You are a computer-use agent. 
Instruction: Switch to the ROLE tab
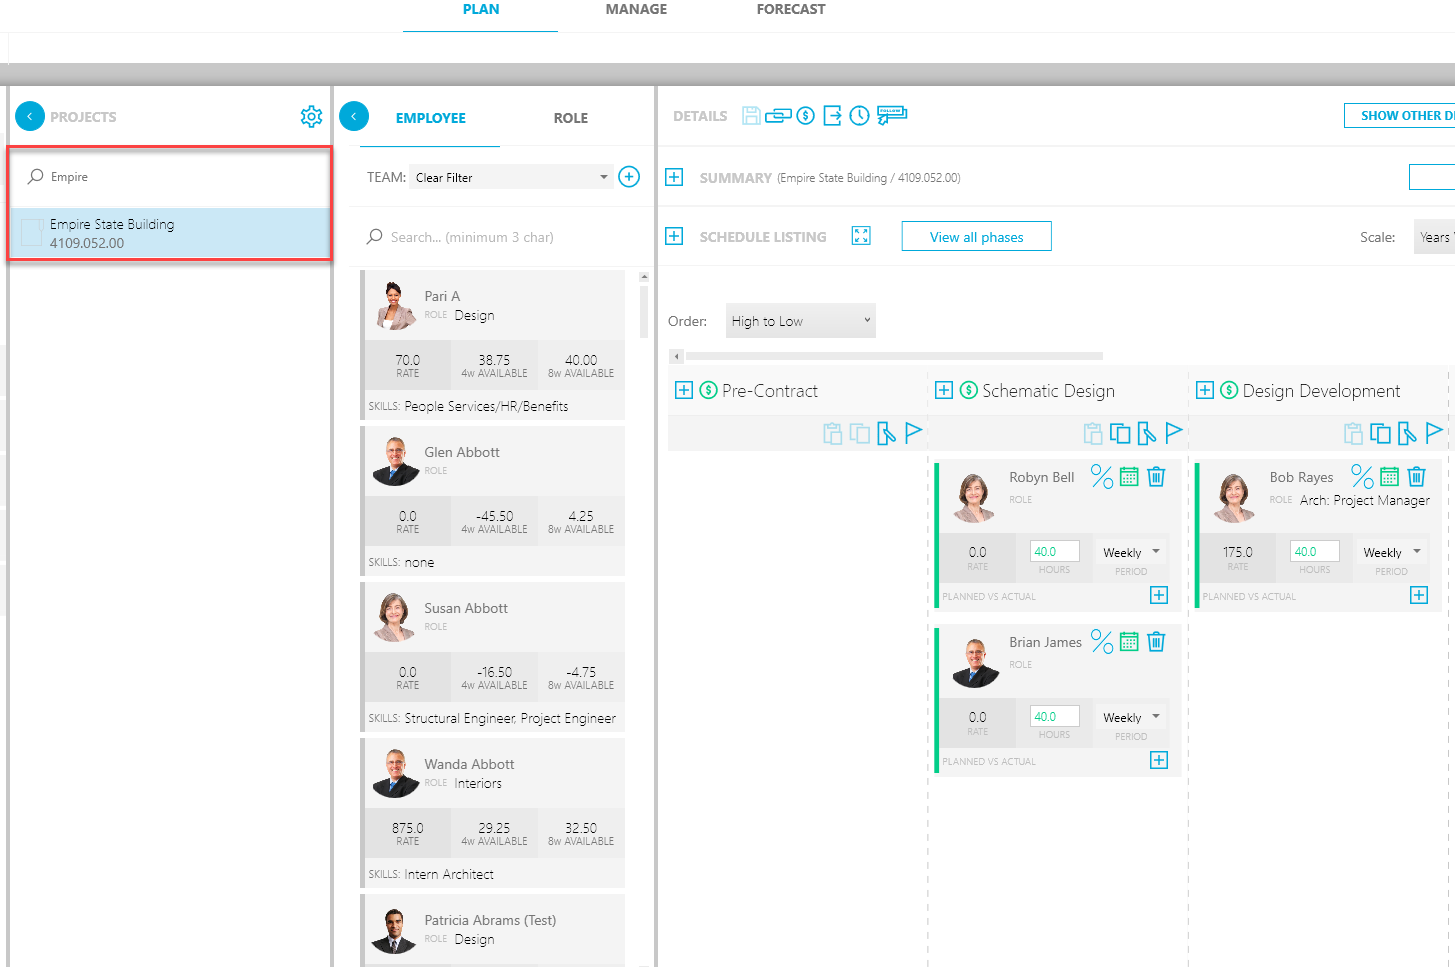click(570, 117)
